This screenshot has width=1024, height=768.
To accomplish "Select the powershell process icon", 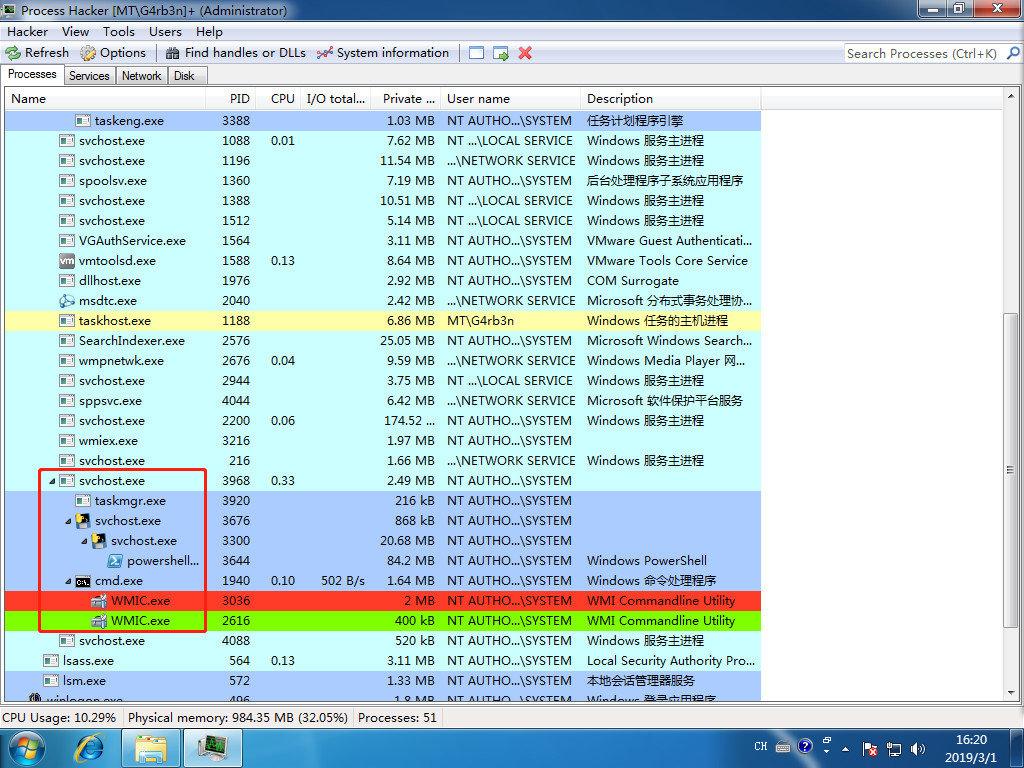I will pyautogui.click(x=115, y=561).
